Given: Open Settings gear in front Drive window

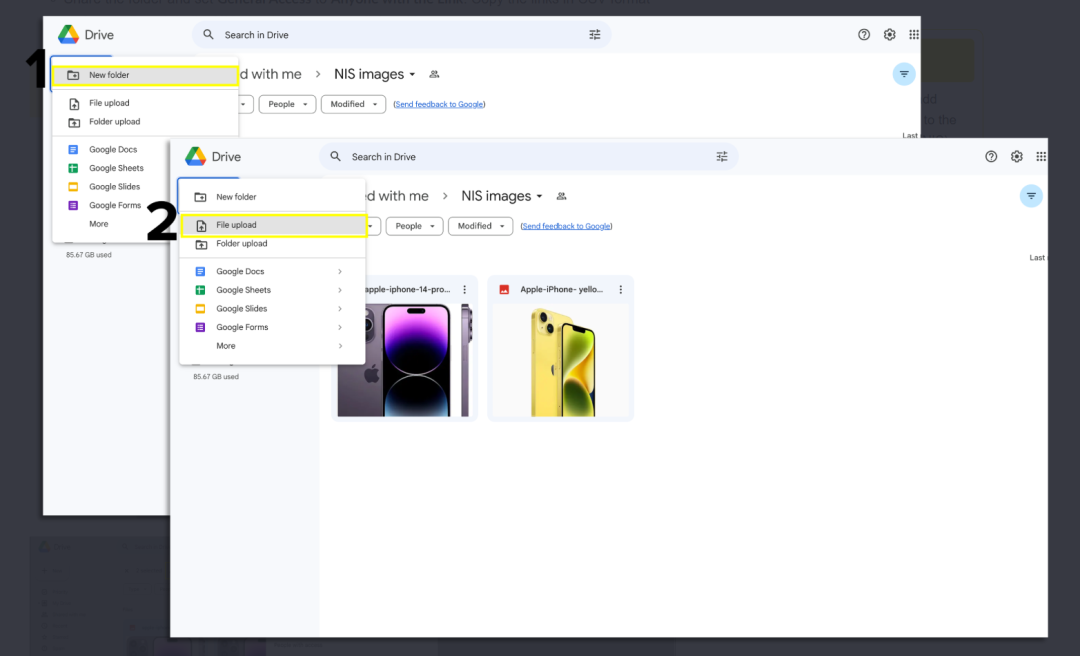Looking at the screenshot, I should (1017, 156).
